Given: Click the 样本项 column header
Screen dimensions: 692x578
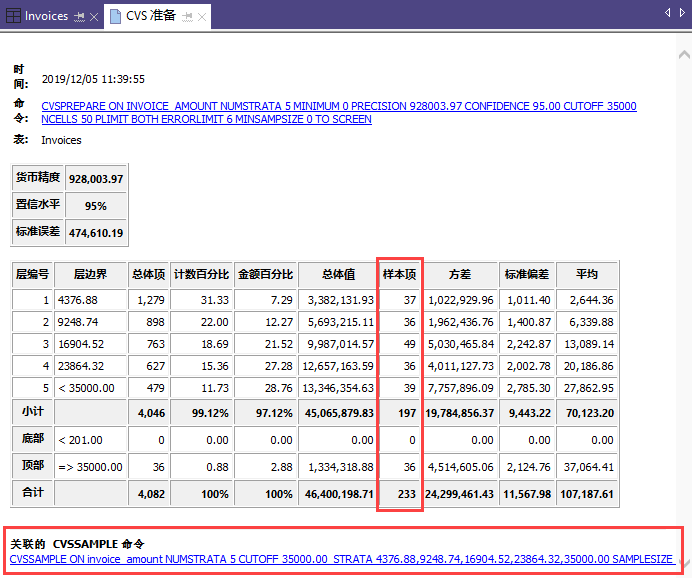Looking at the screenshot, I should [400, 273].
